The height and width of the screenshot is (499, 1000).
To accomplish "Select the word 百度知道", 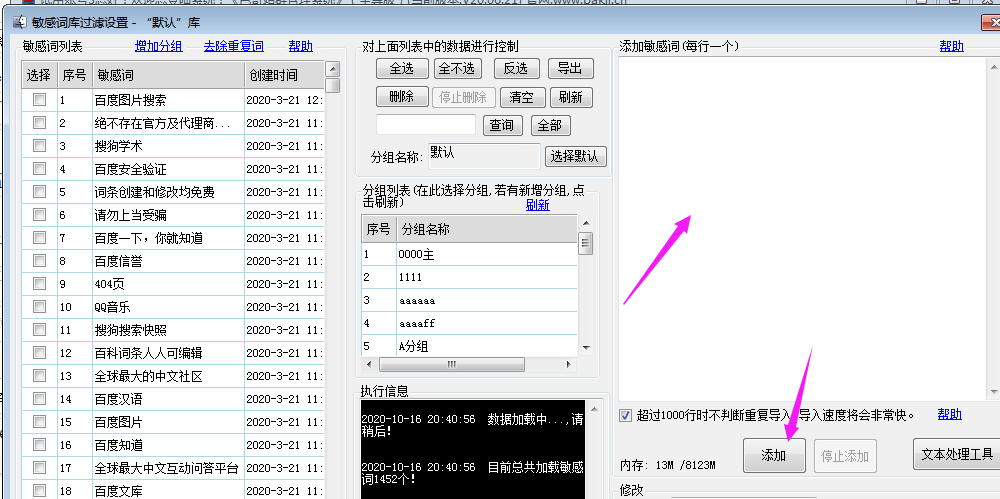I will [x=118, y=445].
